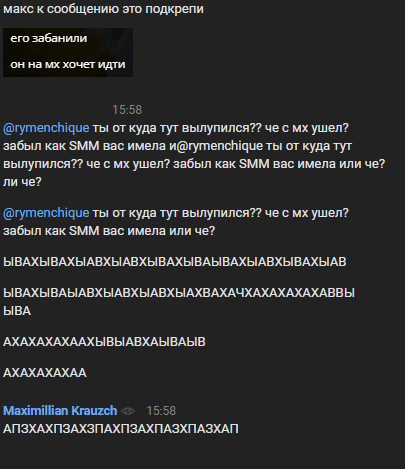Viewport: 405px width, 469px height.
Task: Select the message "АХАХАХАХАА"
Action: [45, 373]
